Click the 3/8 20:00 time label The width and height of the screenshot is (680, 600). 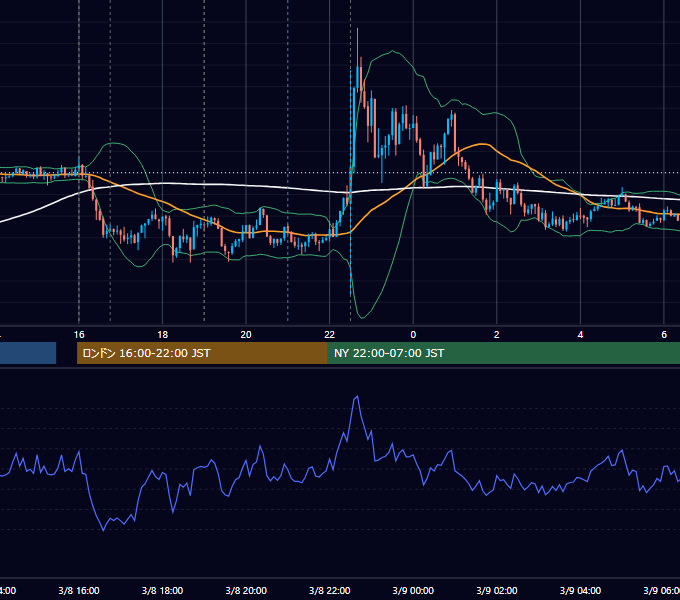tap(246, 590)
